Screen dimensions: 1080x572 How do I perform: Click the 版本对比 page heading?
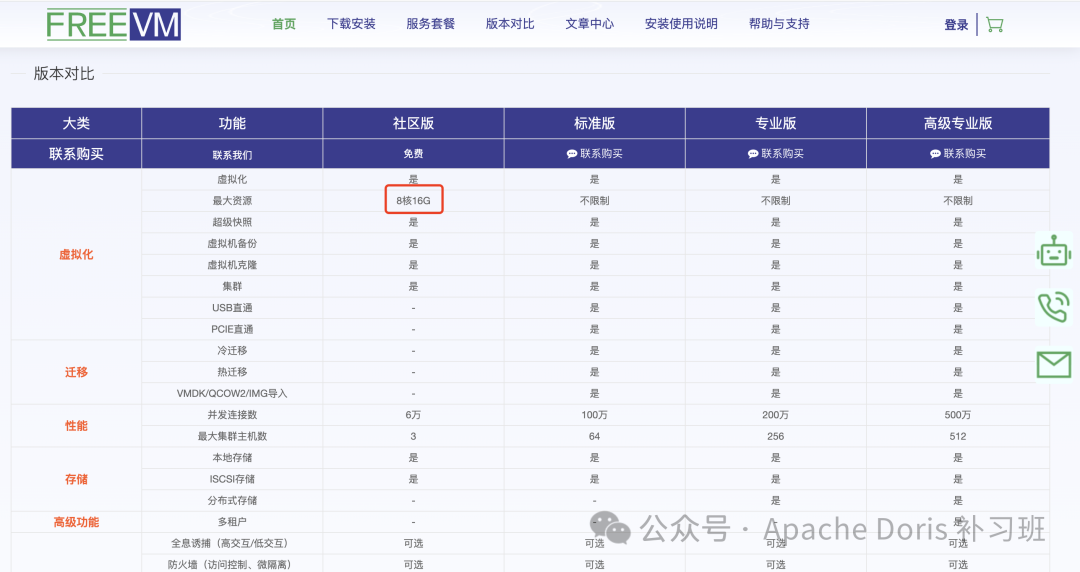pyautogui.click(x=64, y=74)
